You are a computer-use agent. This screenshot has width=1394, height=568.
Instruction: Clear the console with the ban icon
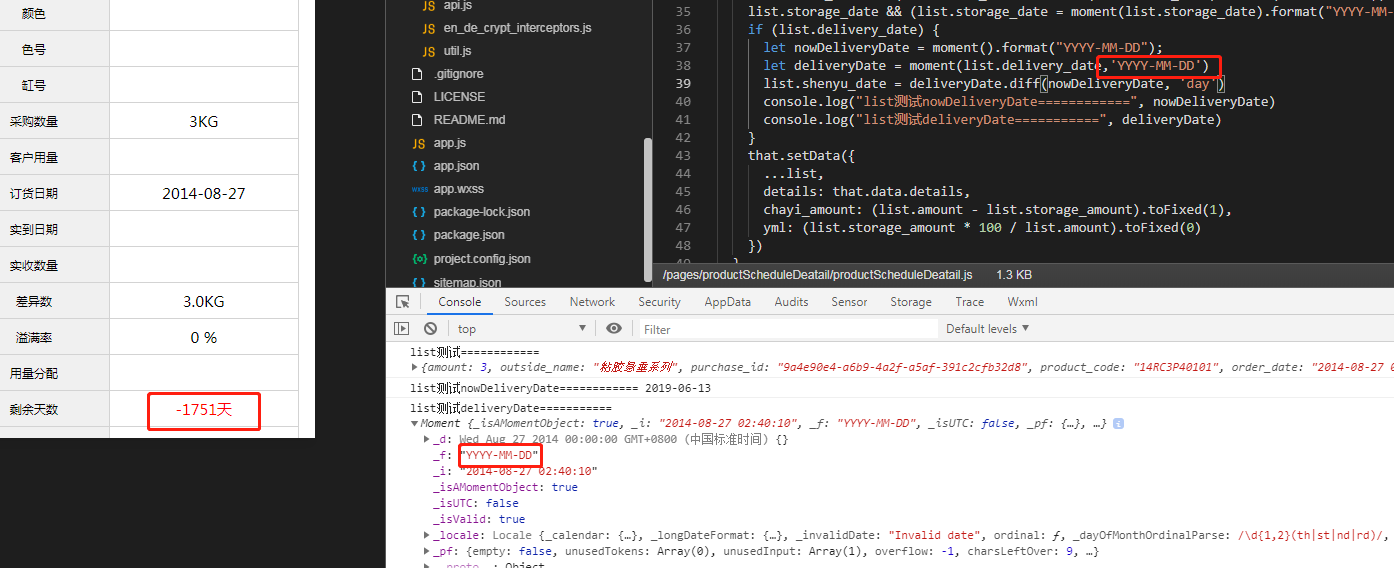point(430,328)
